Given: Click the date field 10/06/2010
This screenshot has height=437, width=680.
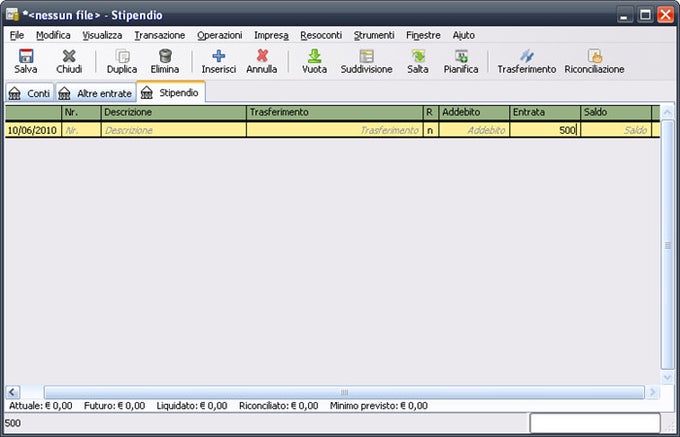Looking at the screenshot, I should (33, 130).
